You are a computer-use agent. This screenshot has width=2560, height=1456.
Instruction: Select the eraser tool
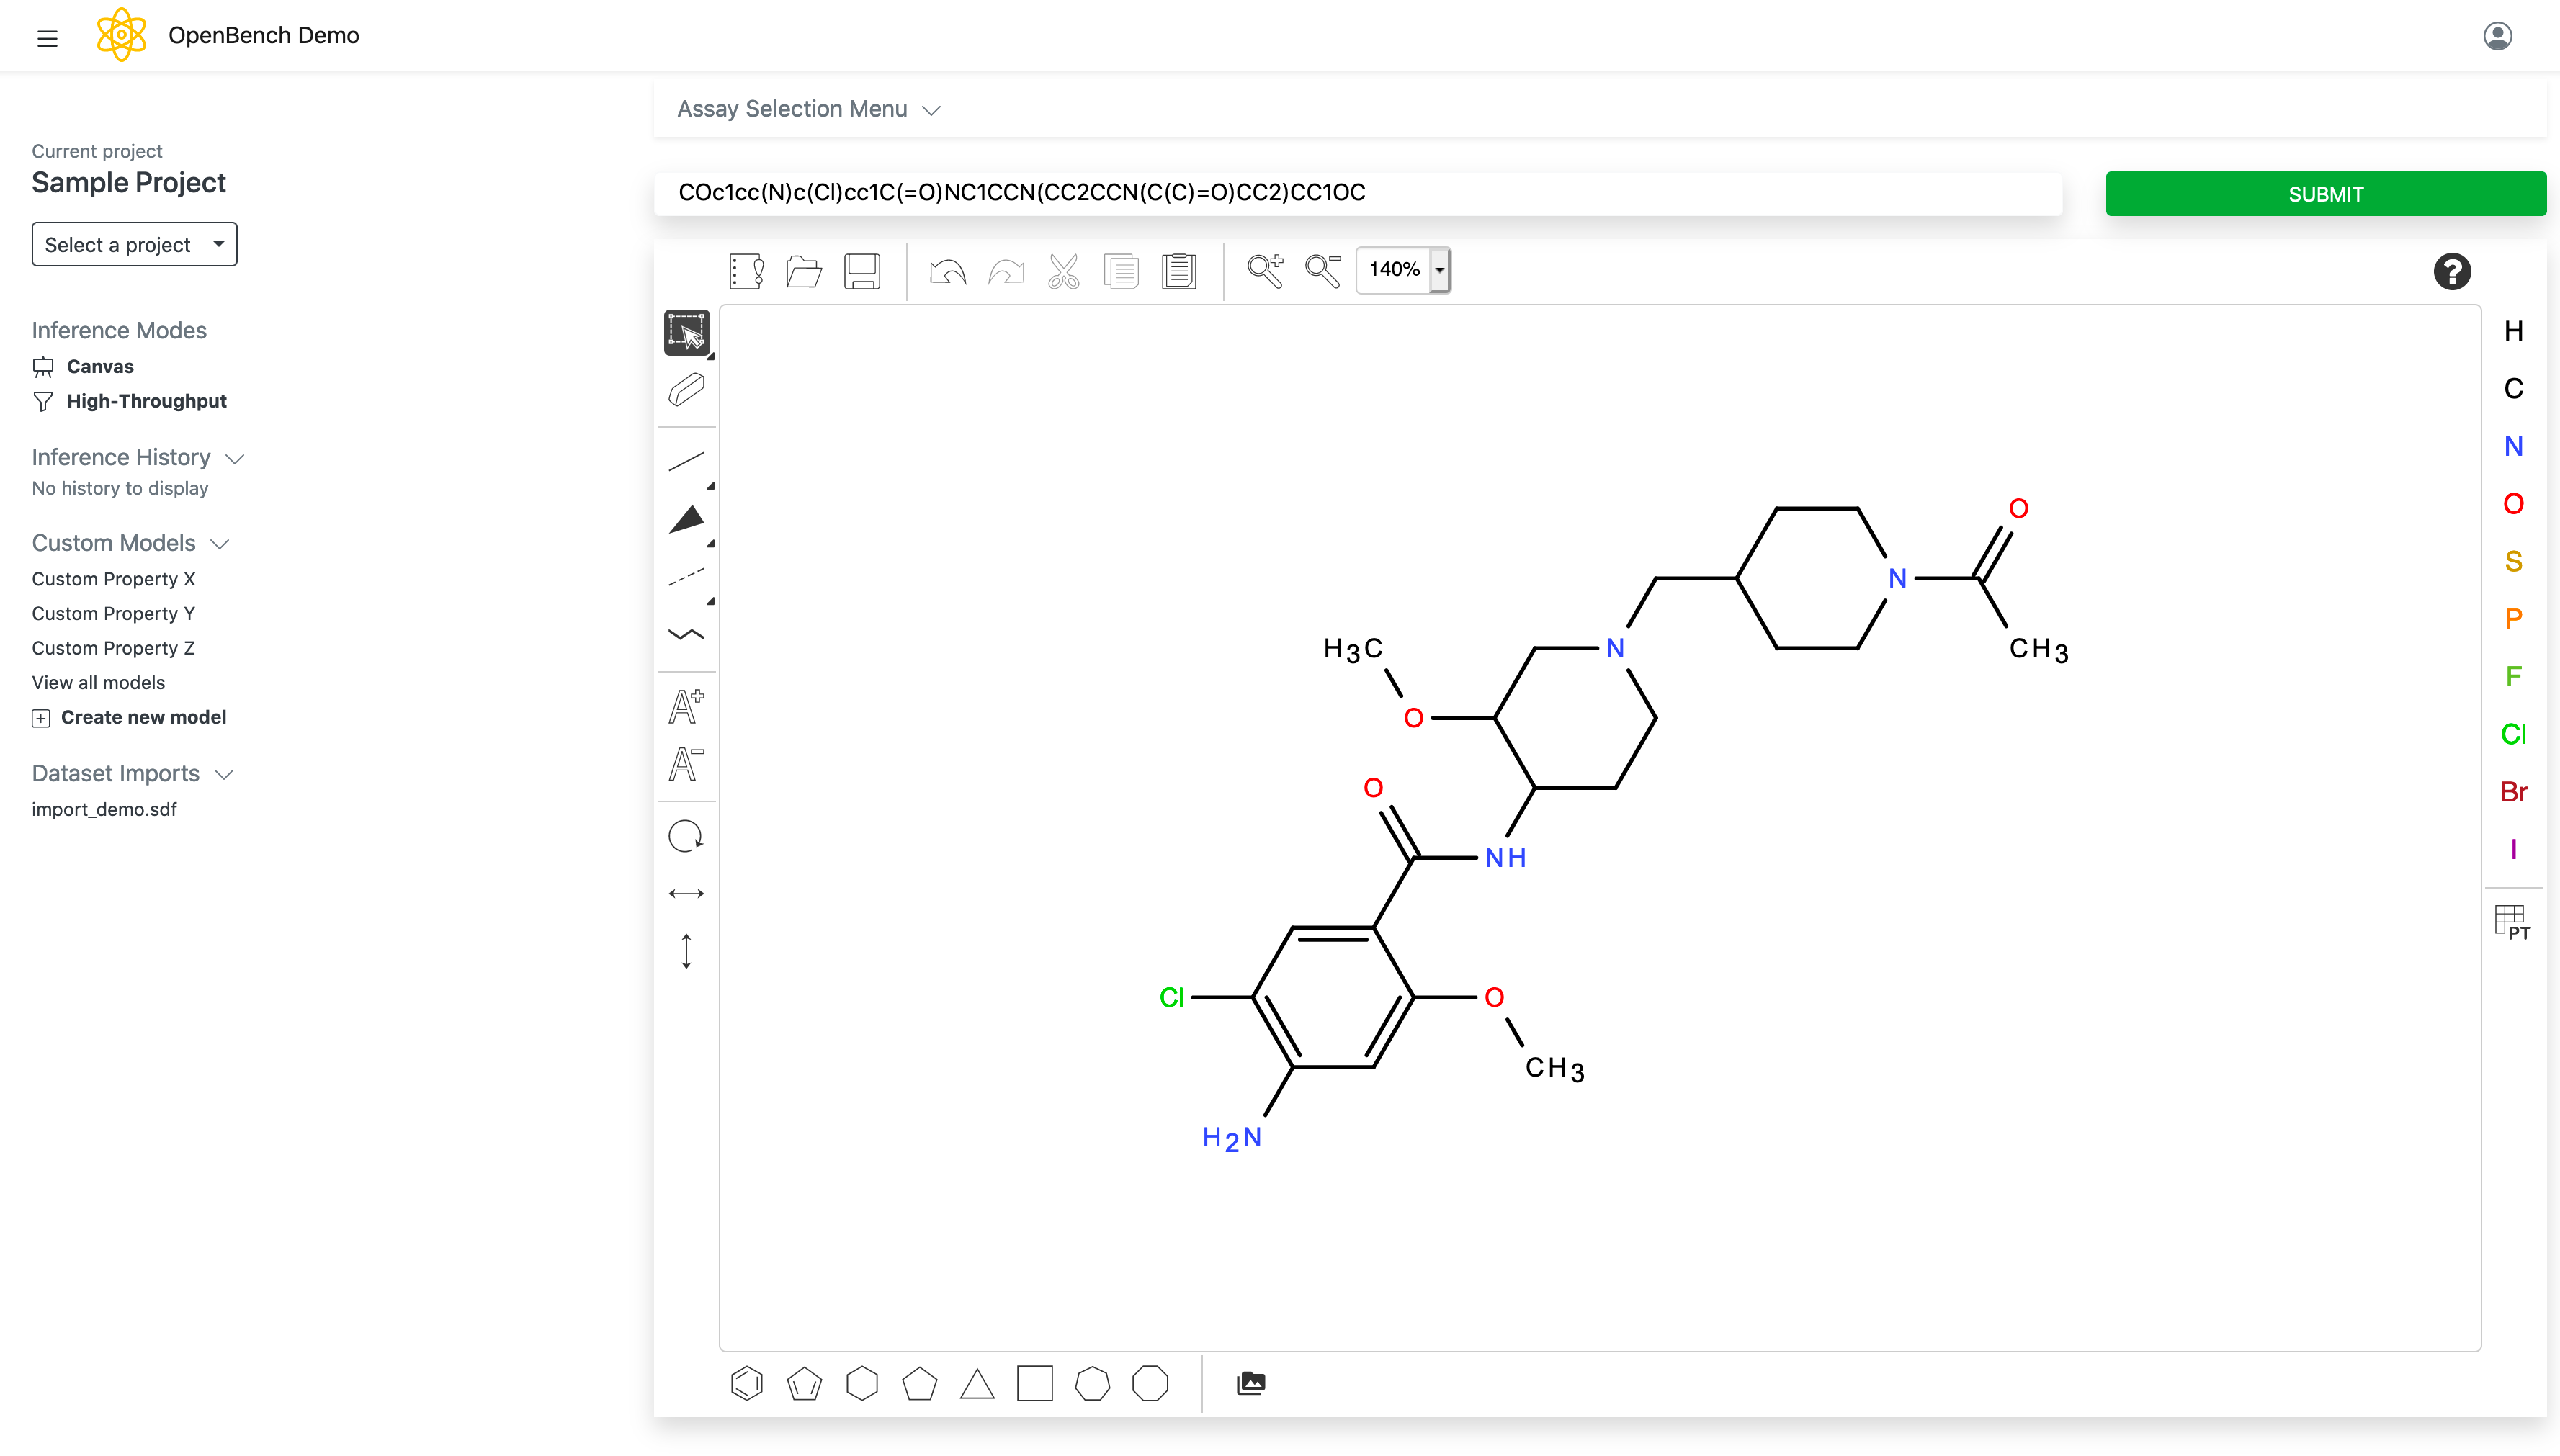(x=686, y=390)
